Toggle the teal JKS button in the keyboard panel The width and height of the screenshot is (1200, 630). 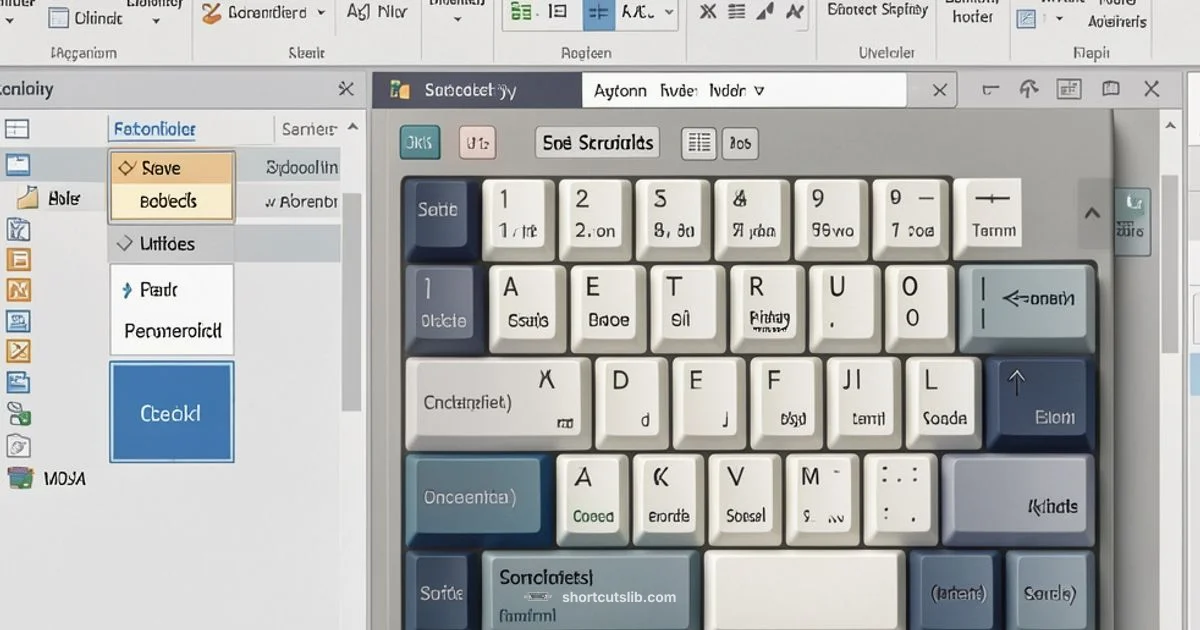419,142
